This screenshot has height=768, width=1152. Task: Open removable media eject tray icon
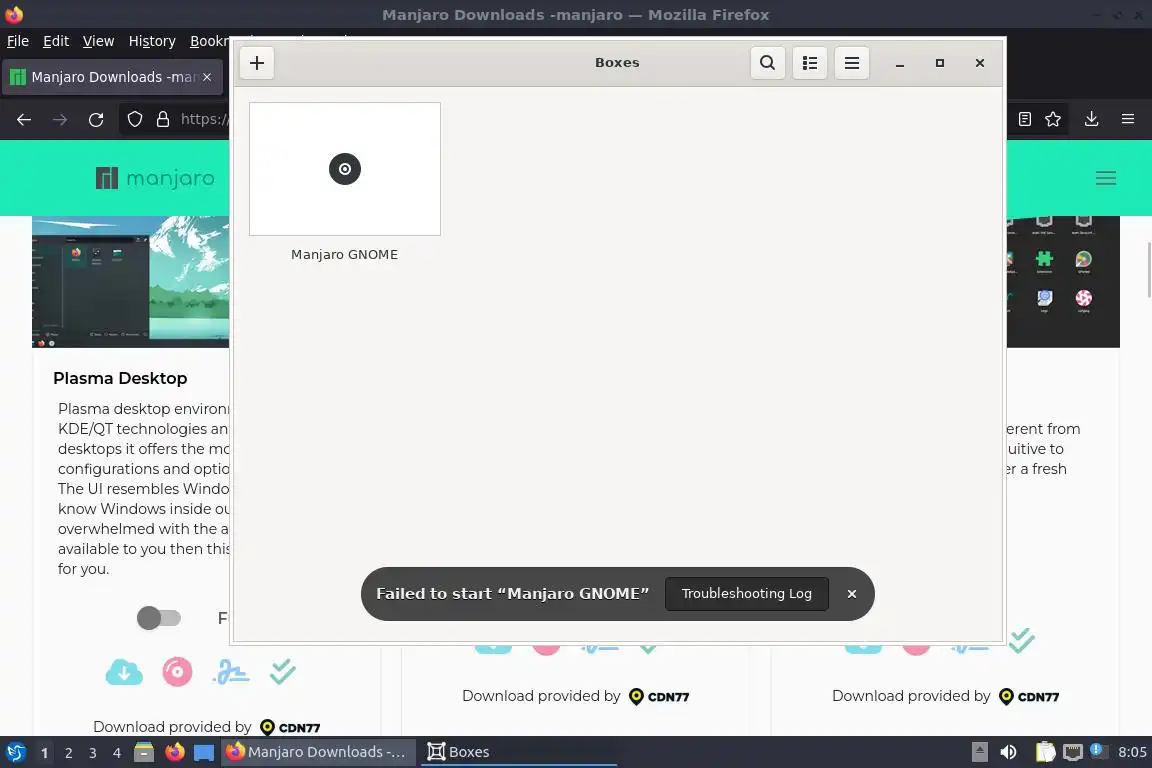coord(979,753)
